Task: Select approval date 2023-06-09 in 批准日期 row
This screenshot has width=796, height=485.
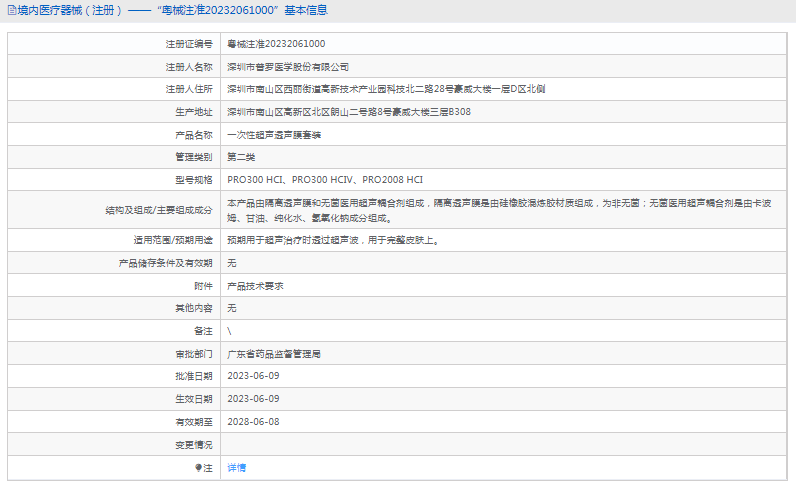Action: (253, 376)
